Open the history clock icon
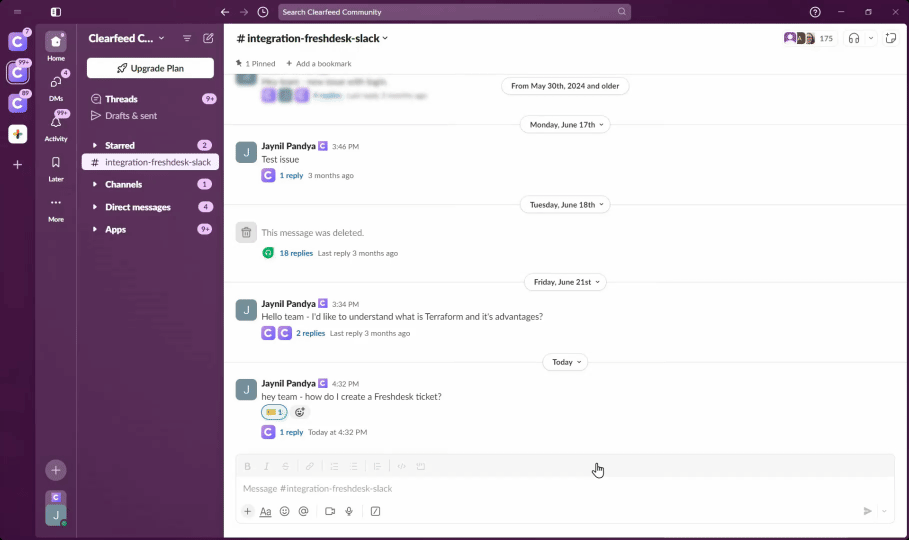Screen dimensions: 909x540 click(x=262, y=12)
